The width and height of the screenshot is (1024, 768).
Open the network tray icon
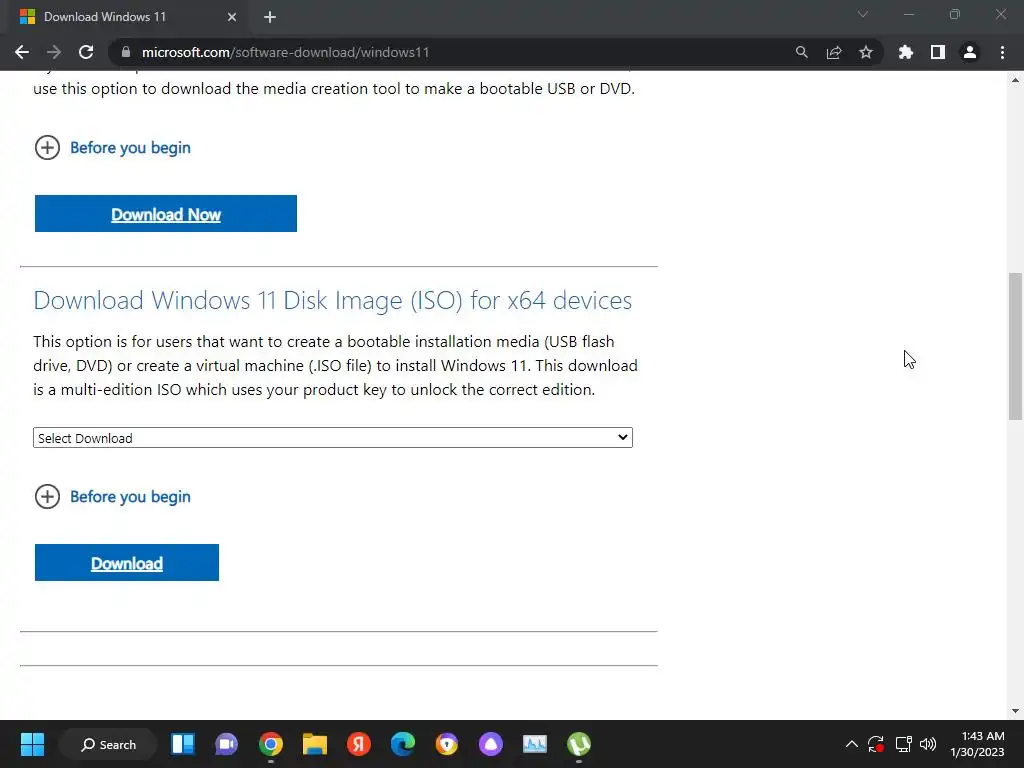(x=903, y=744)
